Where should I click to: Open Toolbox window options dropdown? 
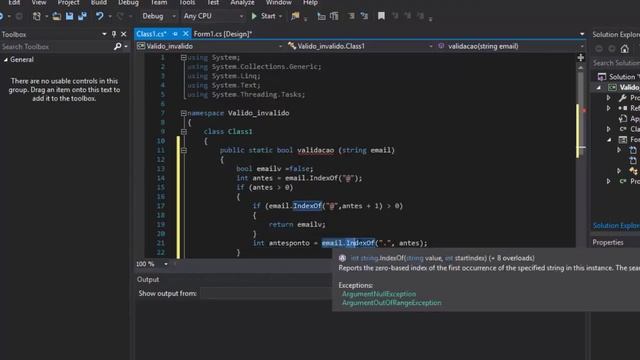tap(104, 34)
